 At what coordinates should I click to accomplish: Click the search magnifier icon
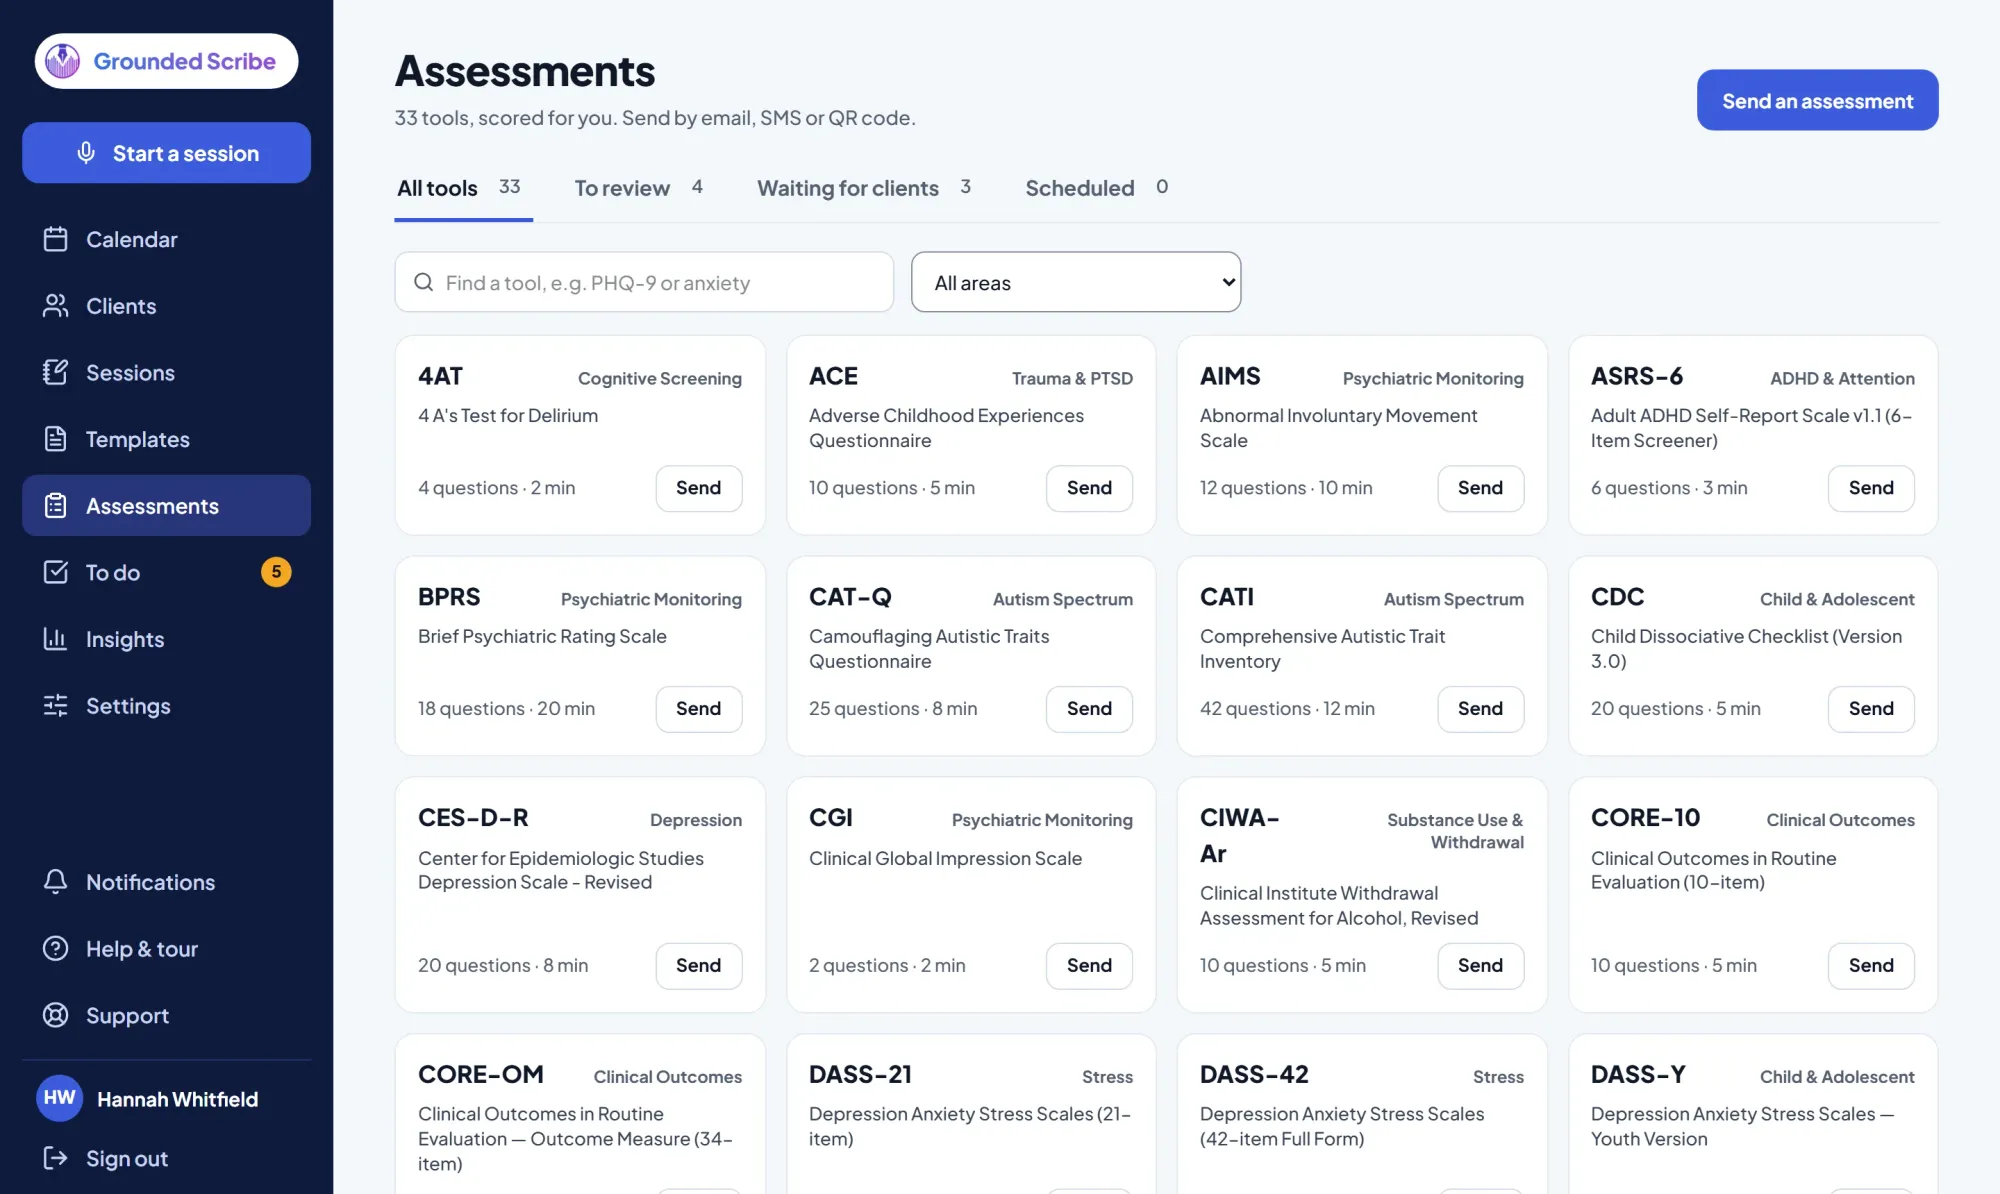tap(424, 282)
